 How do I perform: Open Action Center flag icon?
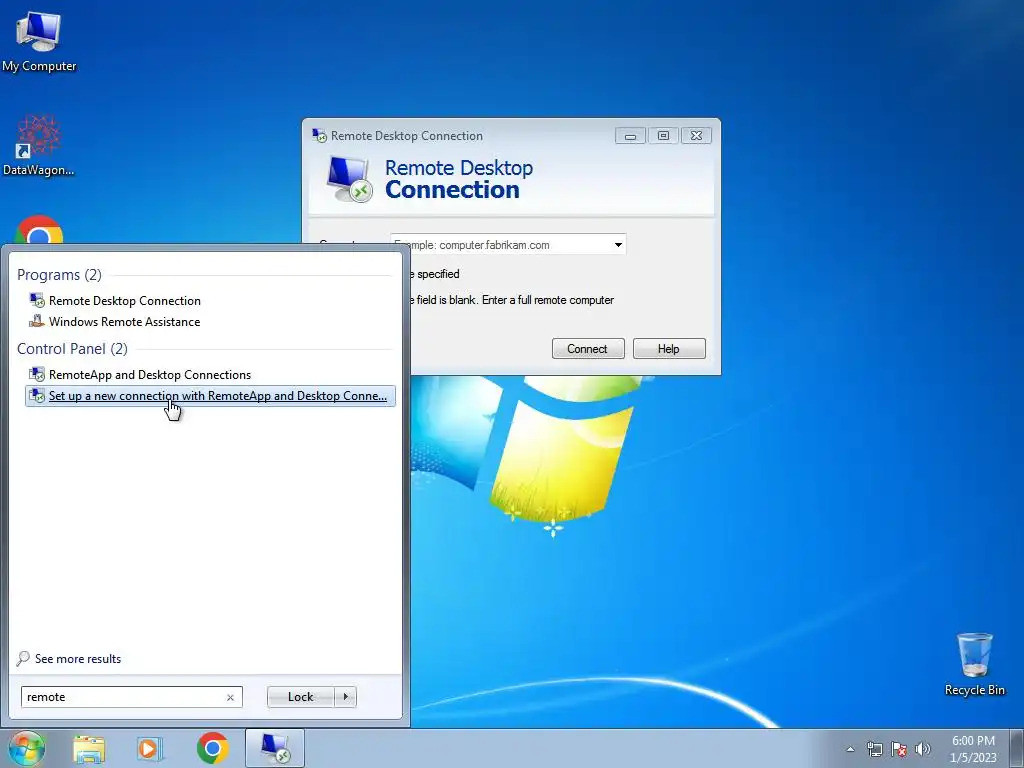[x=899, y=749]
